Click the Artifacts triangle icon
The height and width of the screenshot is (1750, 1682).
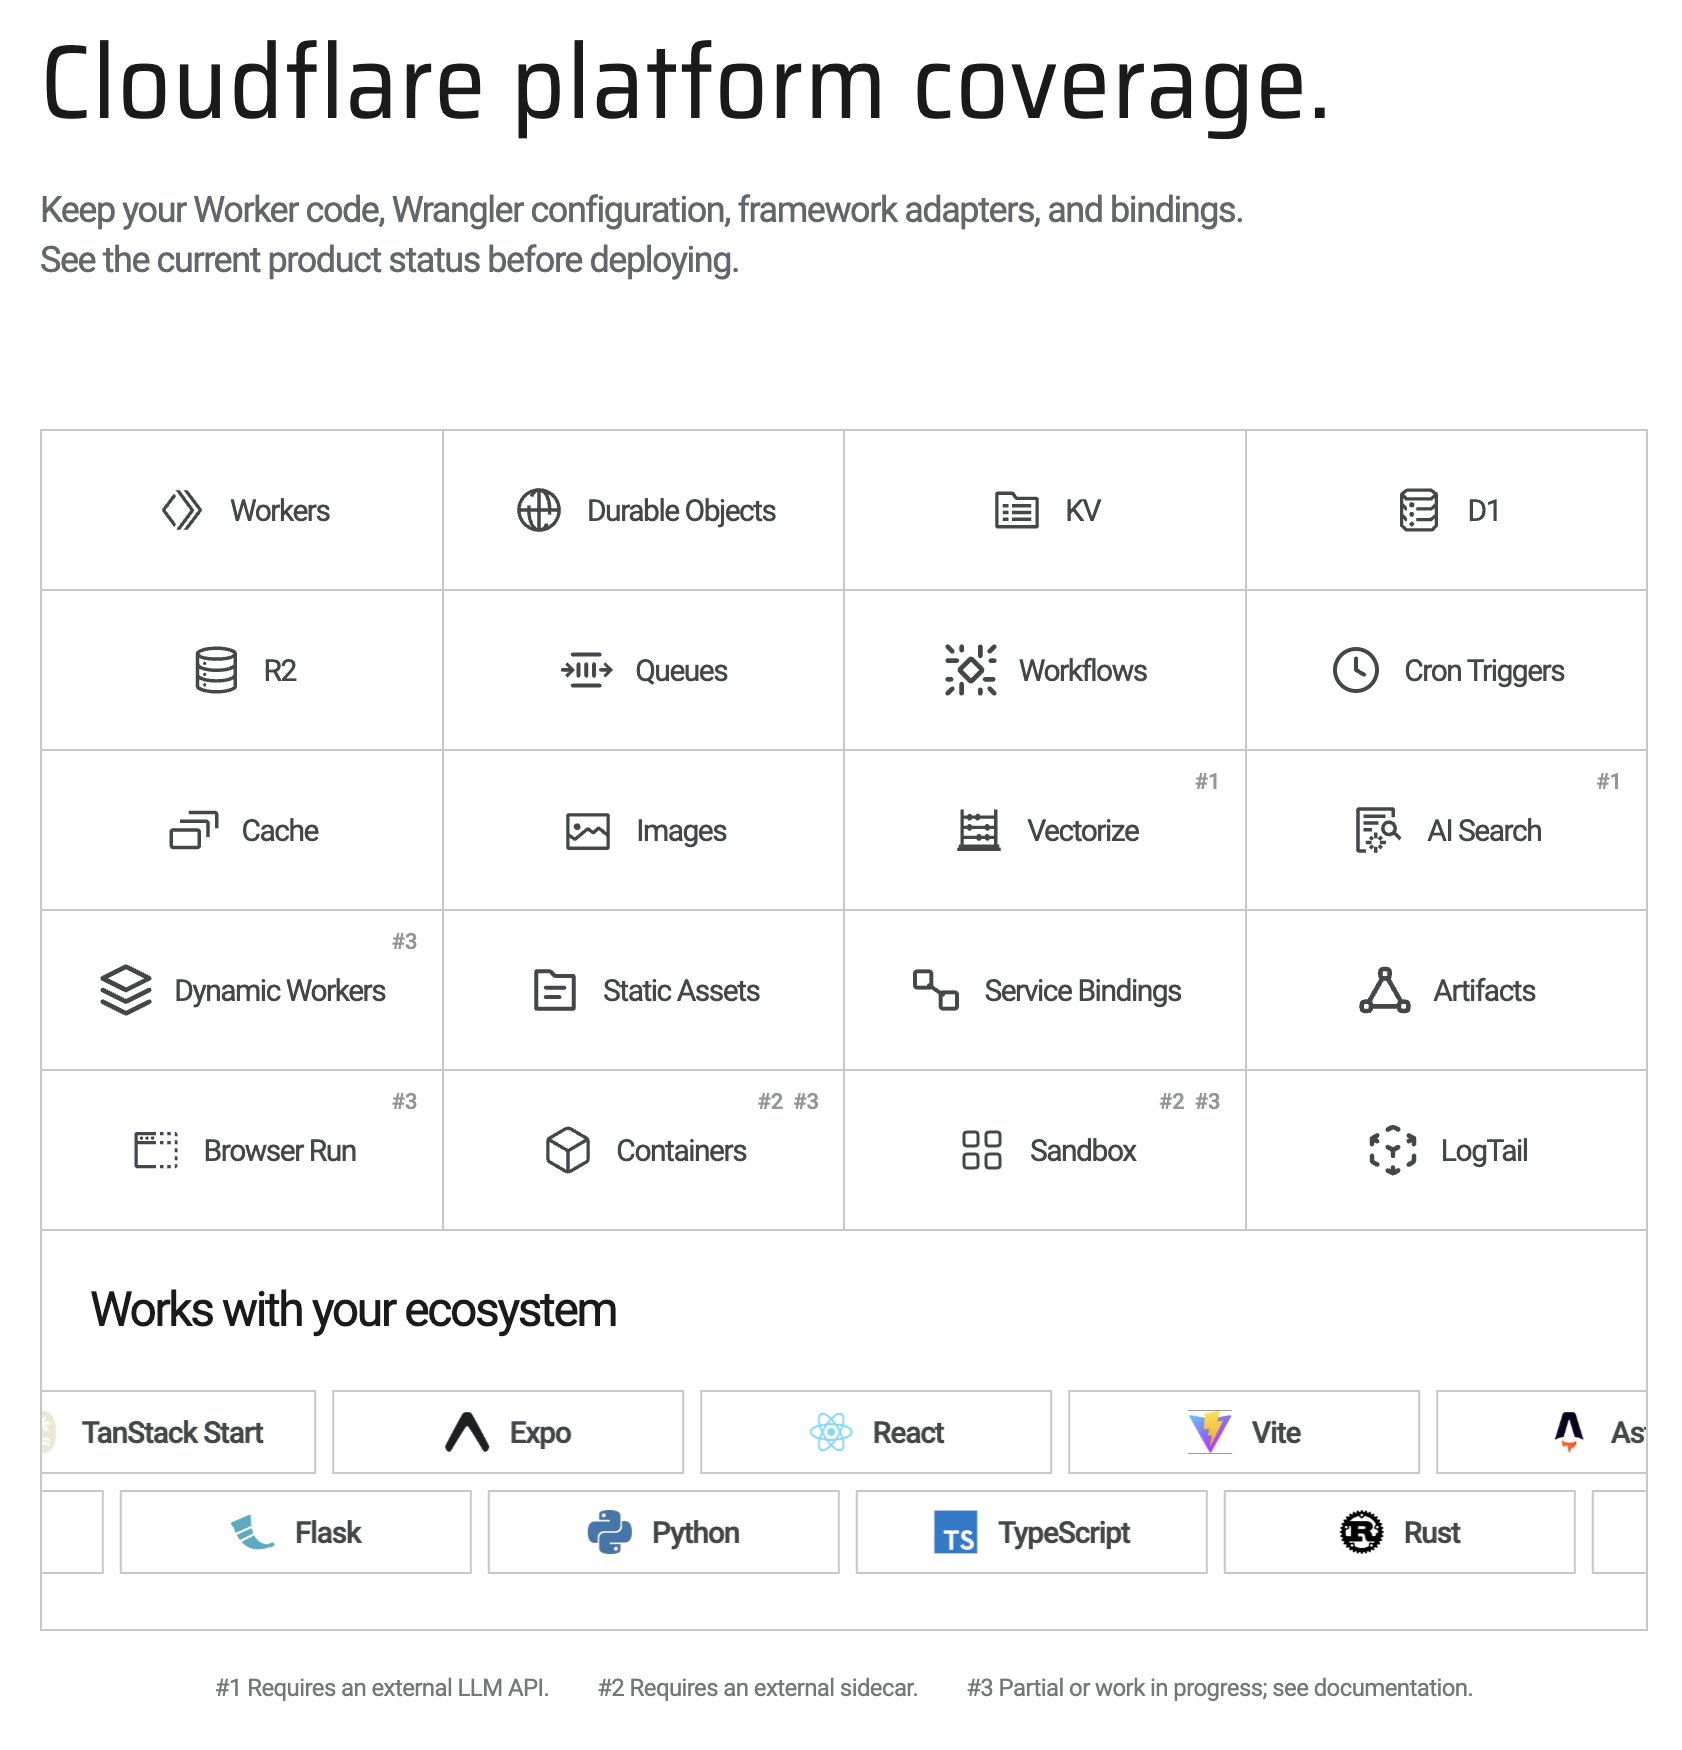(x=1384, y=990)
